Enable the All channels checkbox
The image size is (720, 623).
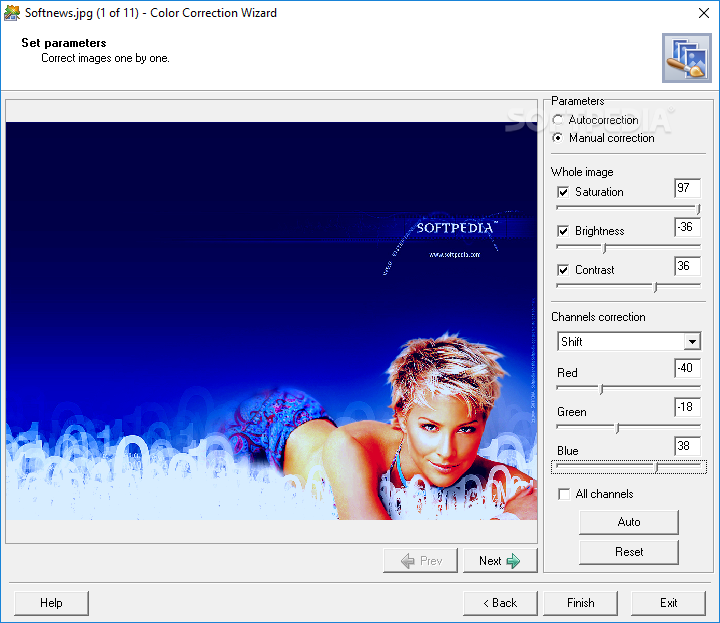[x=564, y=494]
